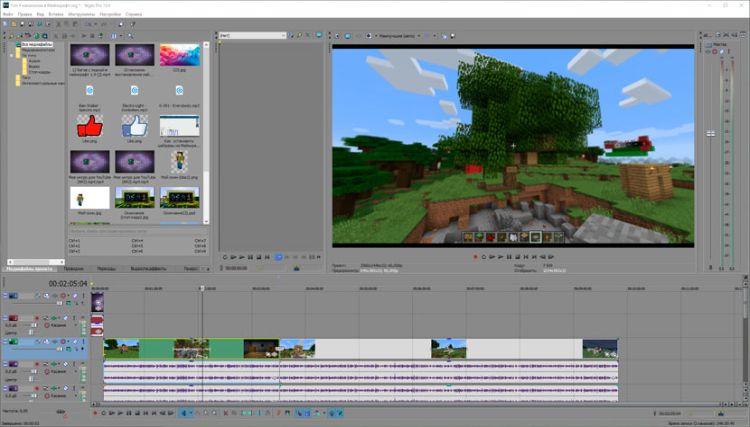750x427 pixels.
Task: Open the Вставка menu
Action: point(56,14)
